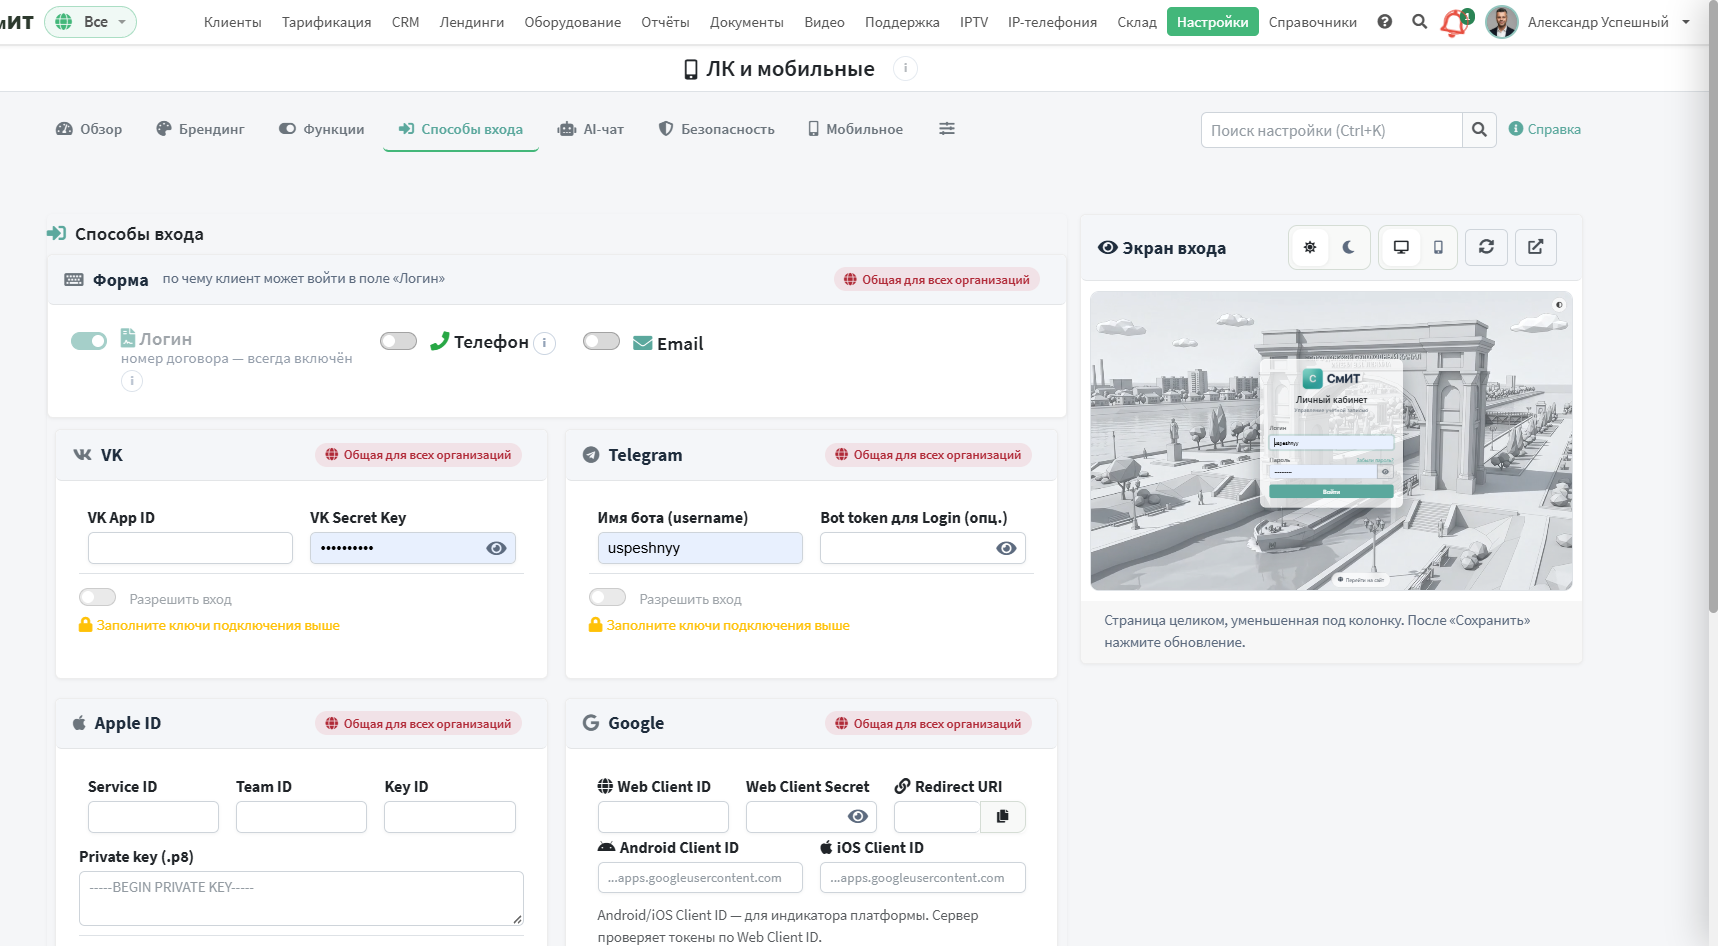
Task: Open the help question mark icon in top bar
Action: tap(1384, 22)
